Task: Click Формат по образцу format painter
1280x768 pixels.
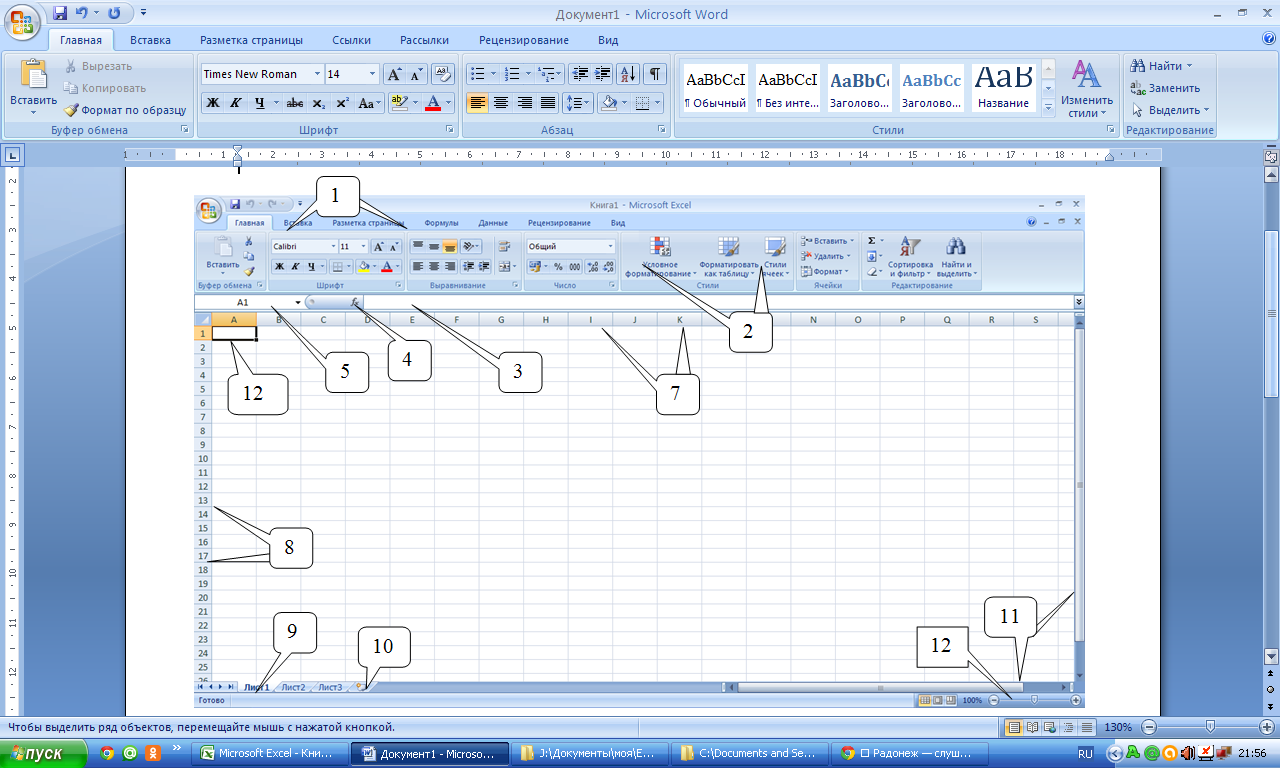Action: click(125, 110)
